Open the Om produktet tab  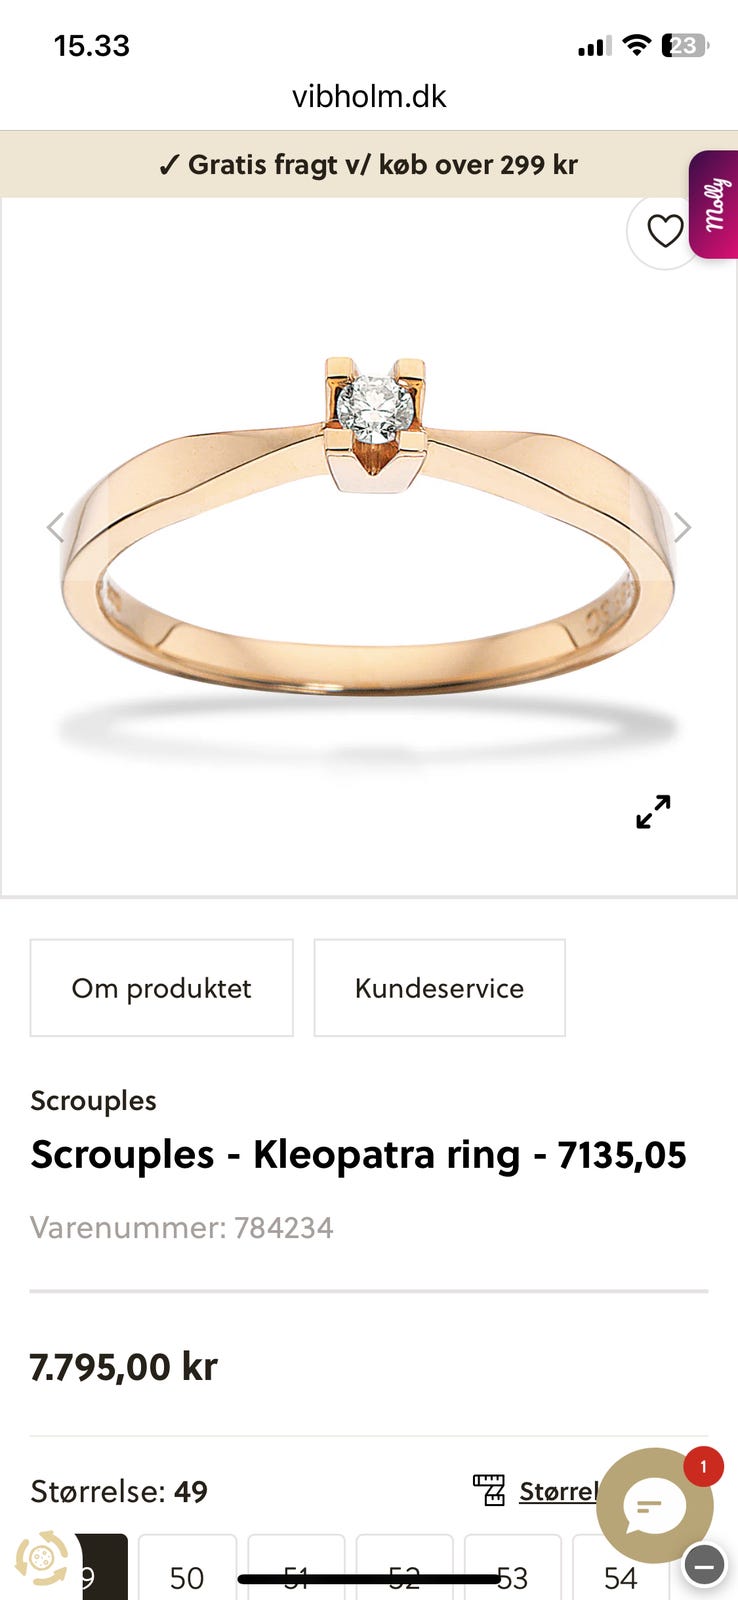coord(162,988)
